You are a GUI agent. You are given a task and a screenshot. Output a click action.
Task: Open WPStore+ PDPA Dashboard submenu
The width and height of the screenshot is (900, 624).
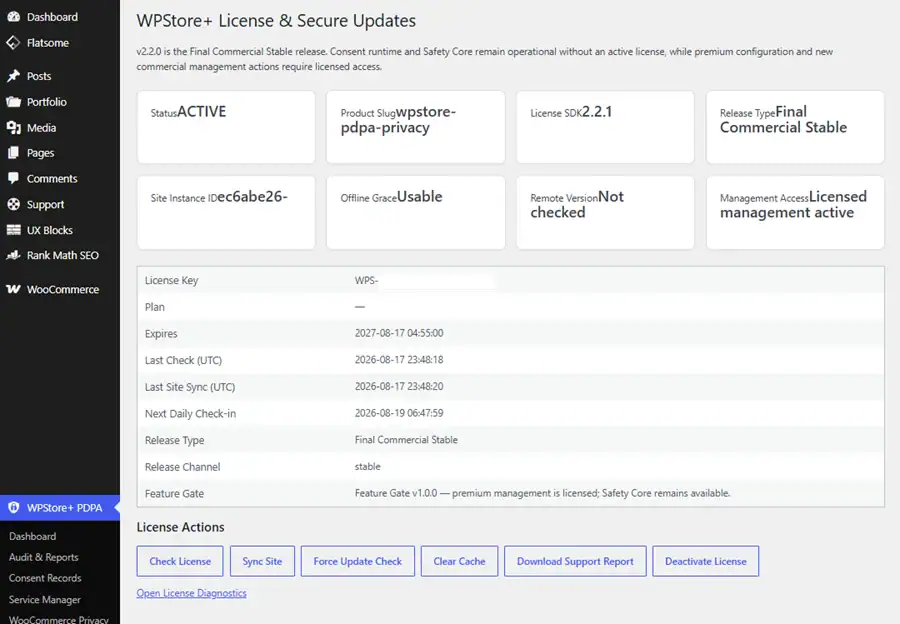click(33, 536)
